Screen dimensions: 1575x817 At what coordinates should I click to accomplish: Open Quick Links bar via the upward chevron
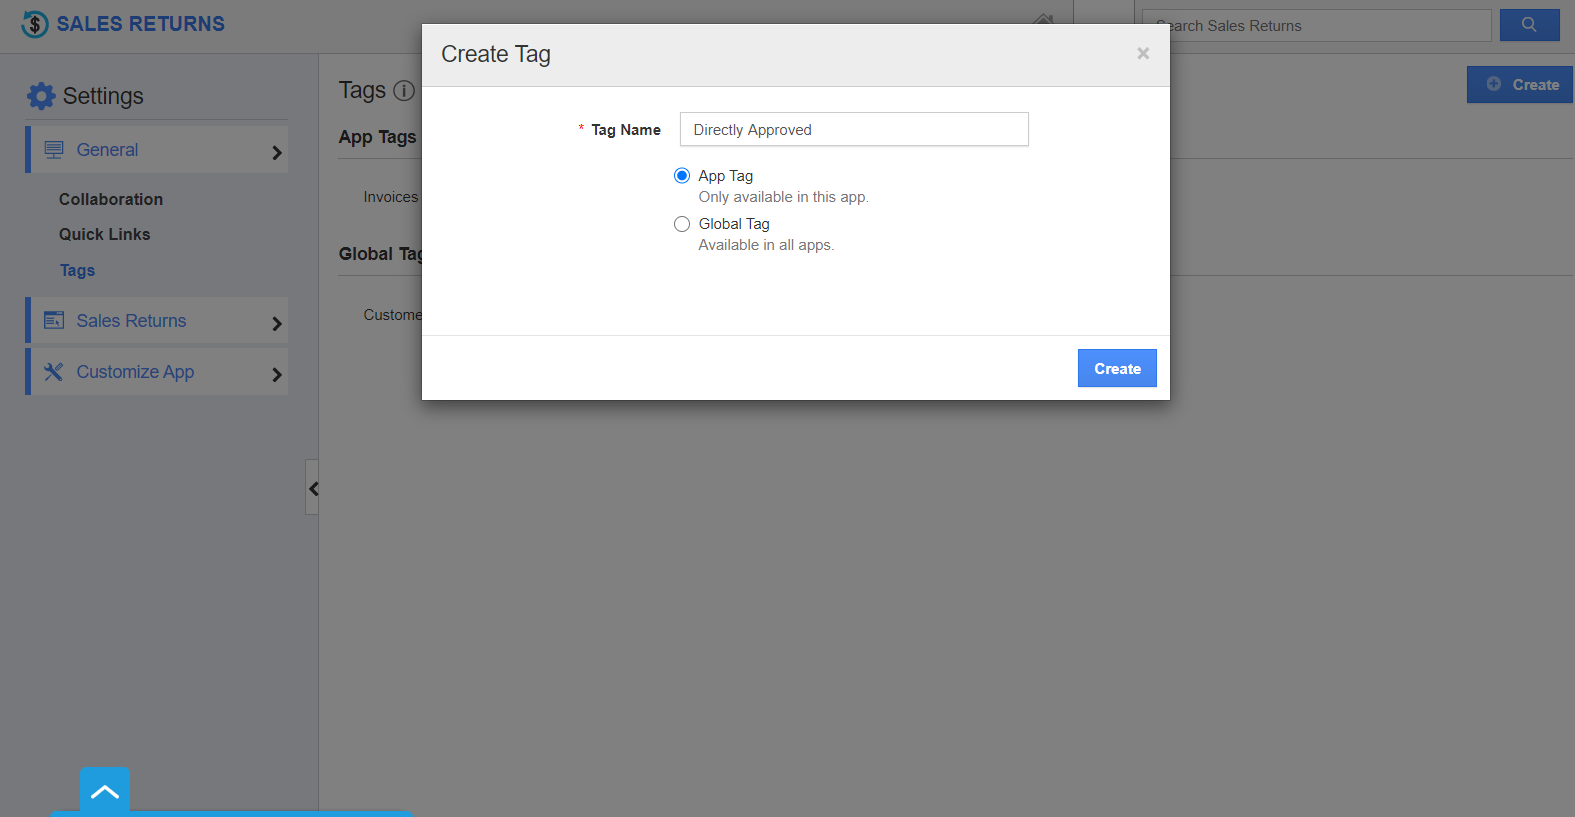pos(104,790)
